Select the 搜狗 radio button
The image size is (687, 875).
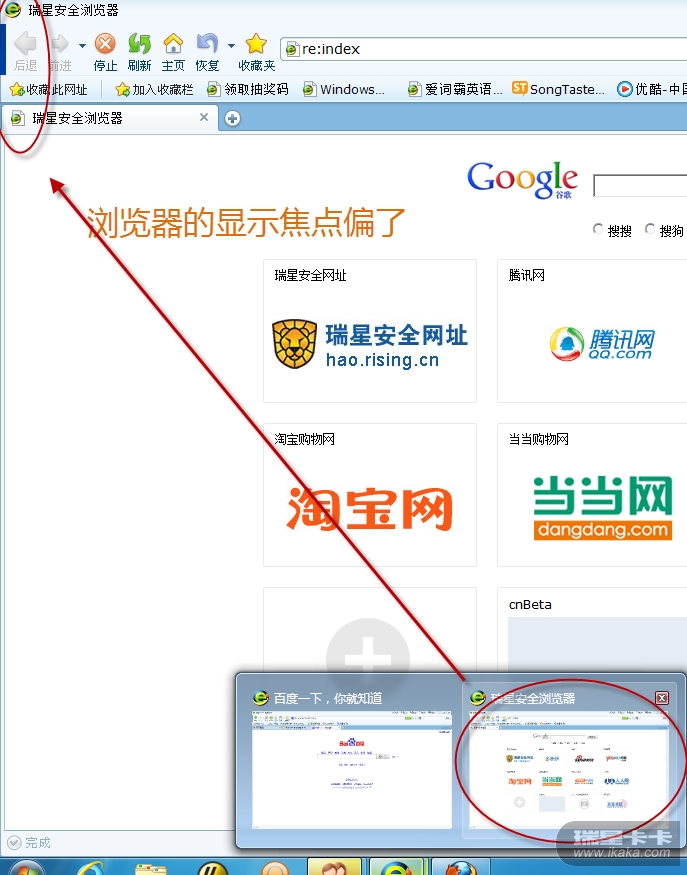[650, 229]
